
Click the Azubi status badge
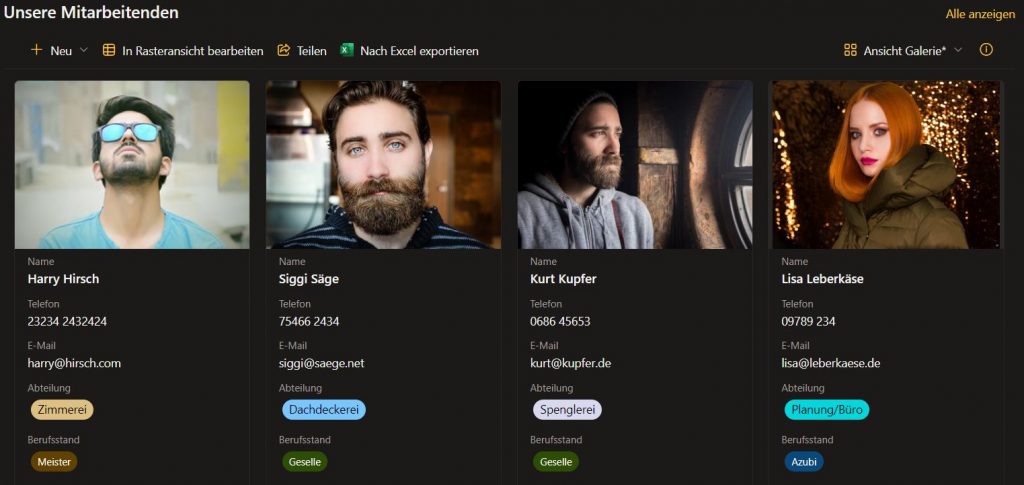803,462
